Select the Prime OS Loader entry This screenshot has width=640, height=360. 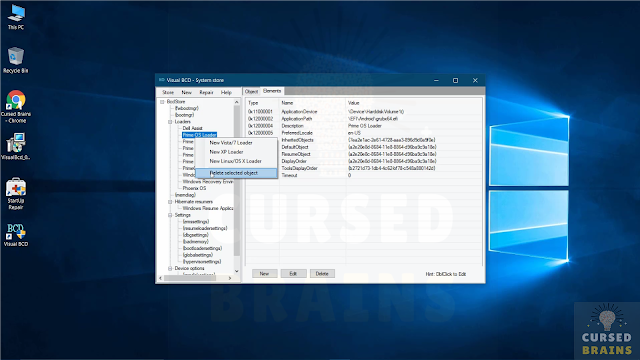click(199, 135)
